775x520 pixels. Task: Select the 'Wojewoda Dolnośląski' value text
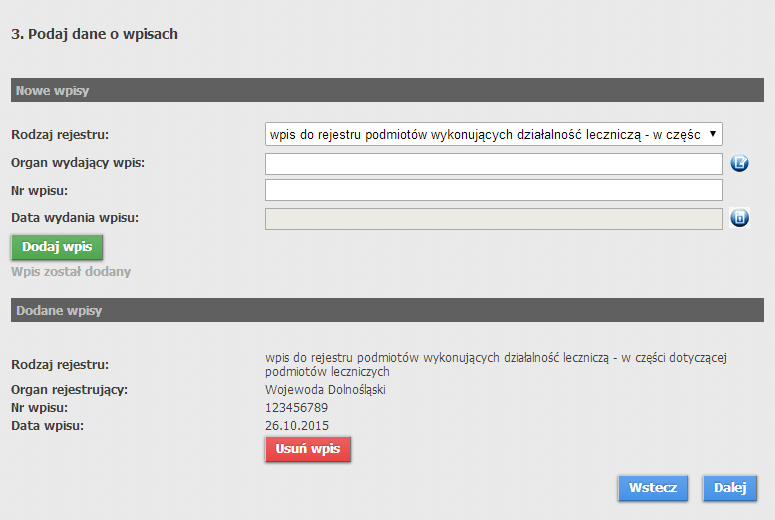pyautogui.click(x=325, y=390)
